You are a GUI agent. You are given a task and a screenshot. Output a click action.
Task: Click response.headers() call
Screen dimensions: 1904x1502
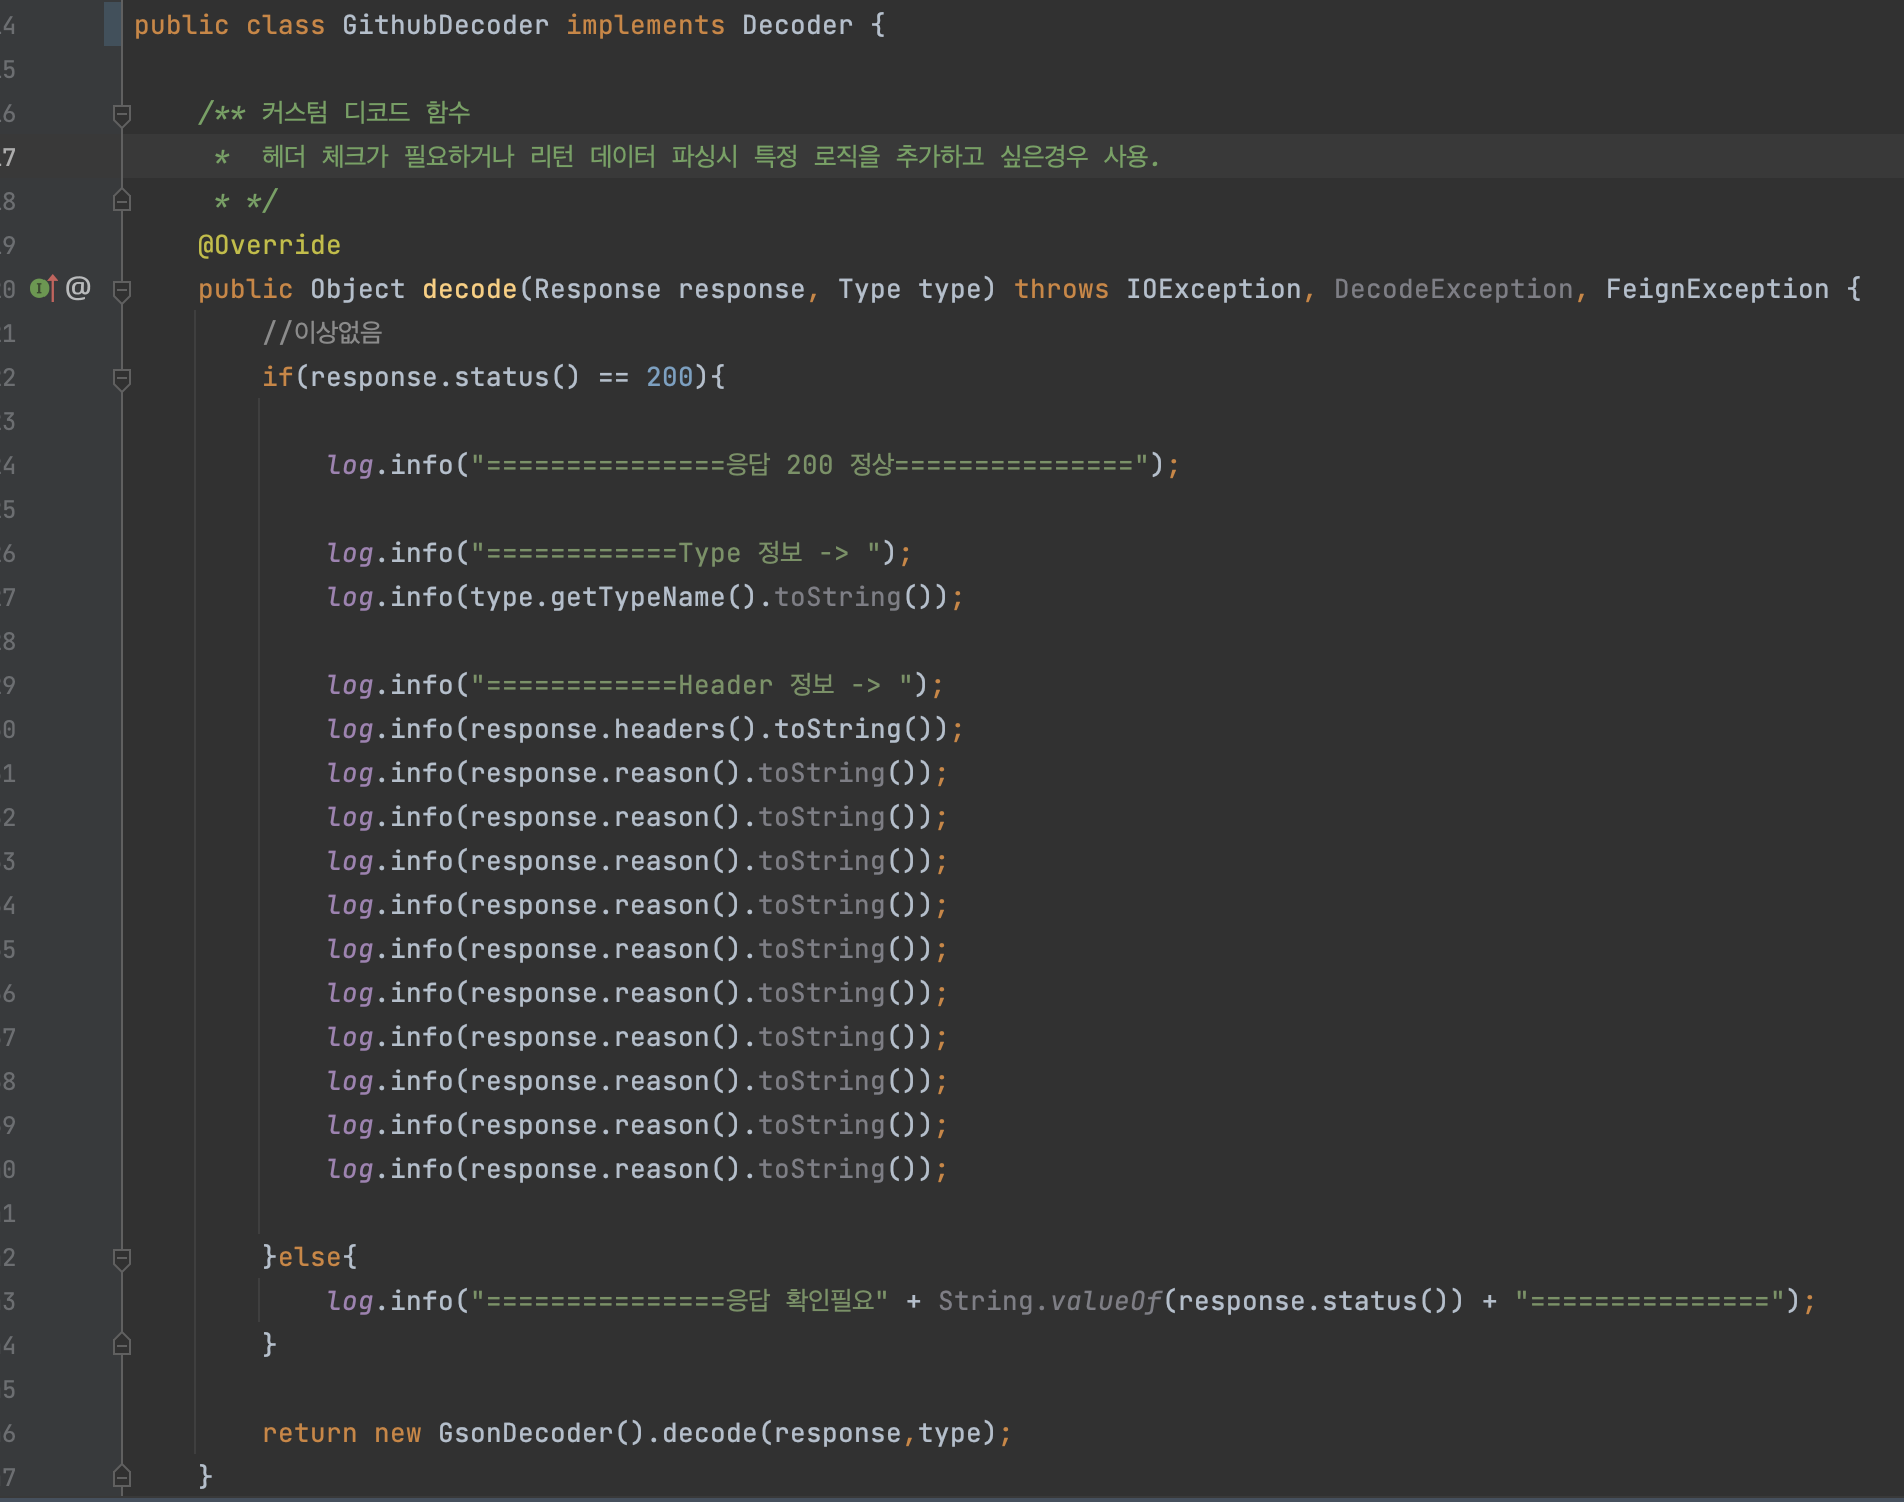[x=613, y=729]
